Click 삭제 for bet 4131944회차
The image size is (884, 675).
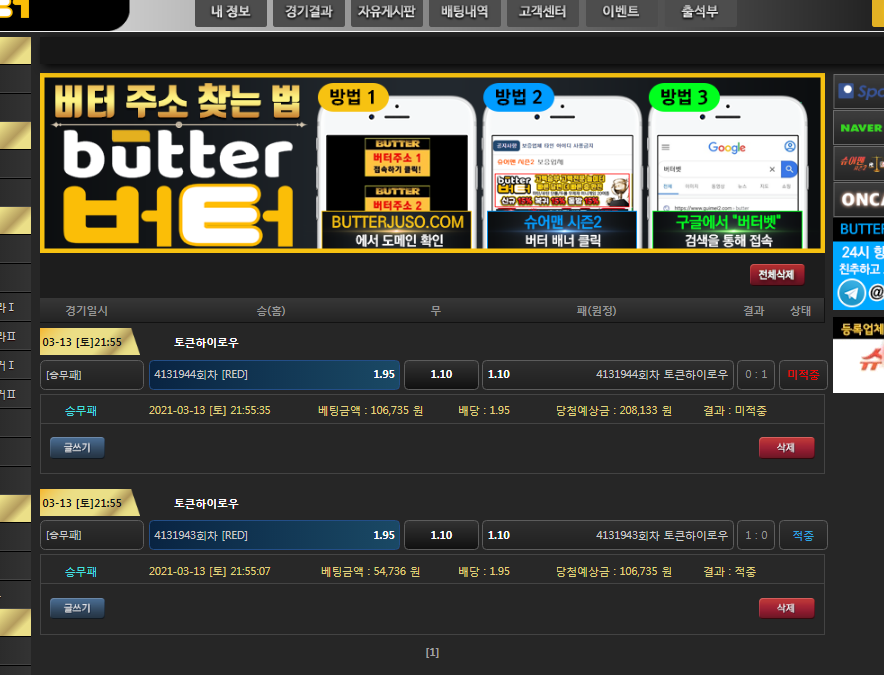[x=786, y=448]
